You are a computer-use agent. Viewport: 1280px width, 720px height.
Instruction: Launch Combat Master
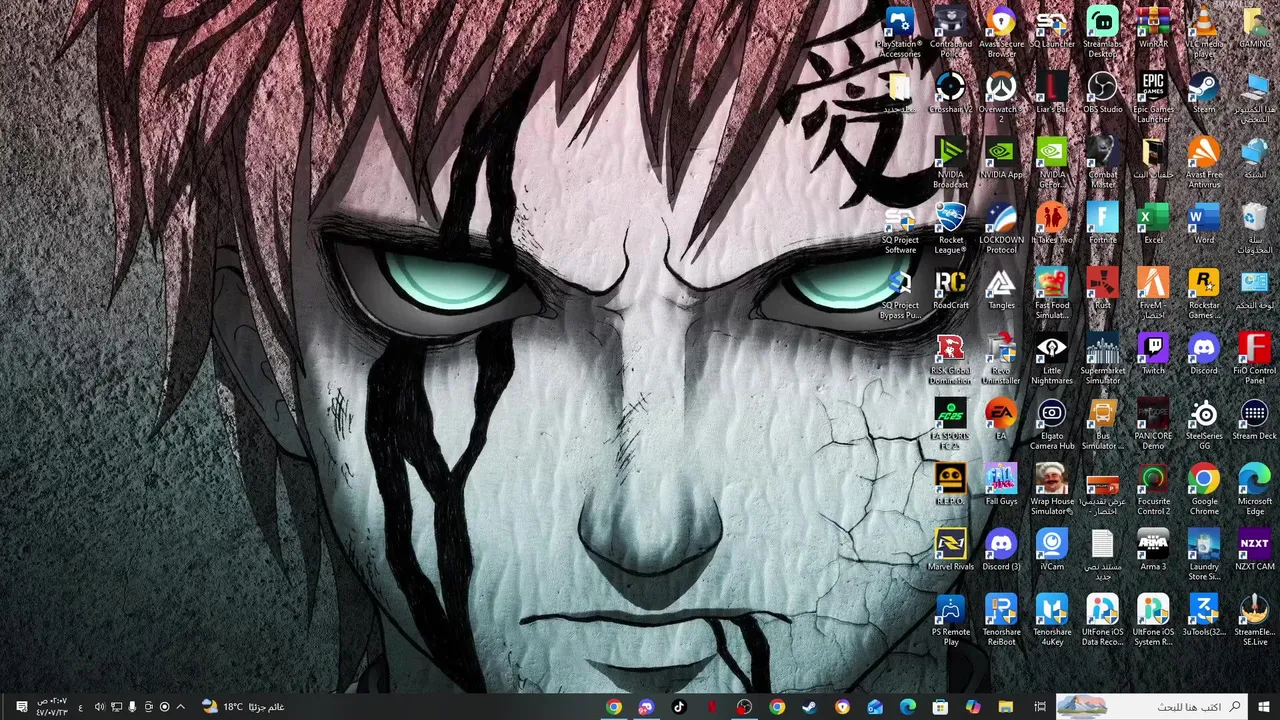pos(1103,163)
